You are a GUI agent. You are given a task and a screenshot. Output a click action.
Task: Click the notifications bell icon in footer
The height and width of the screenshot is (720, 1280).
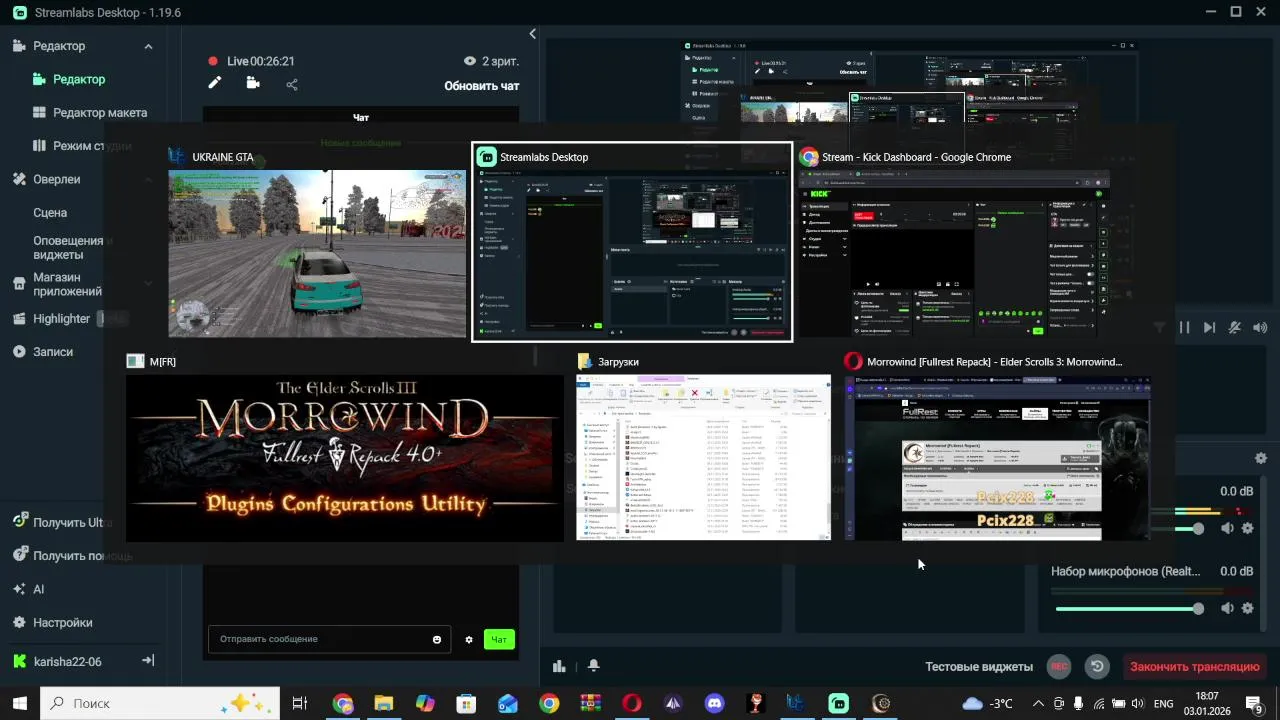click(x=594, y=666)
